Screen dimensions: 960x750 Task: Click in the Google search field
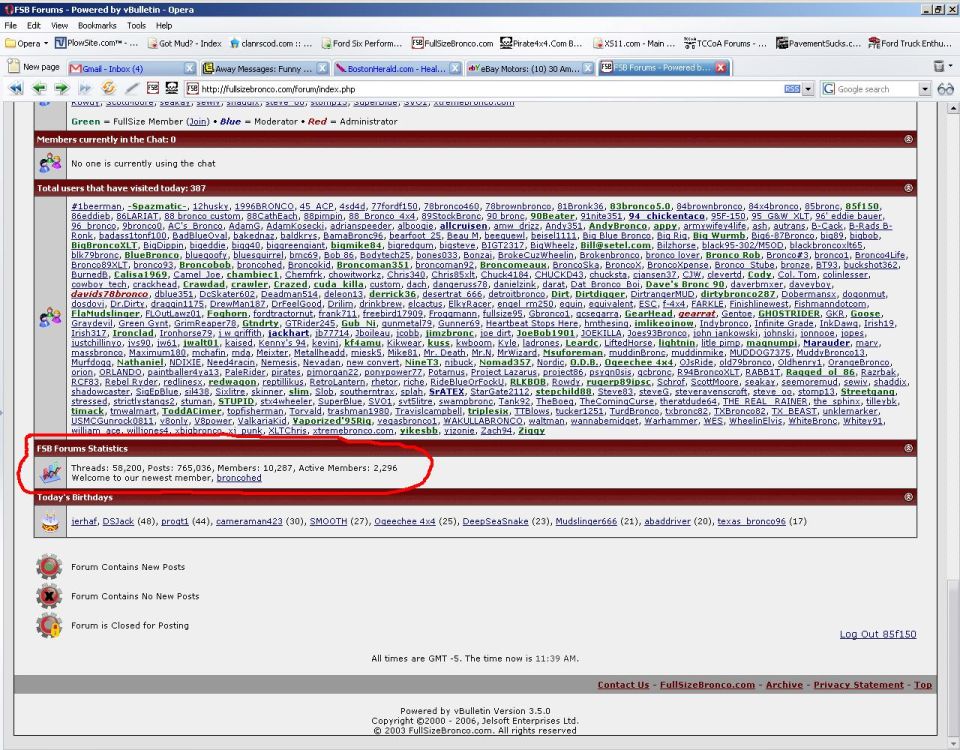pyautogui.click(x=876, y=89)
